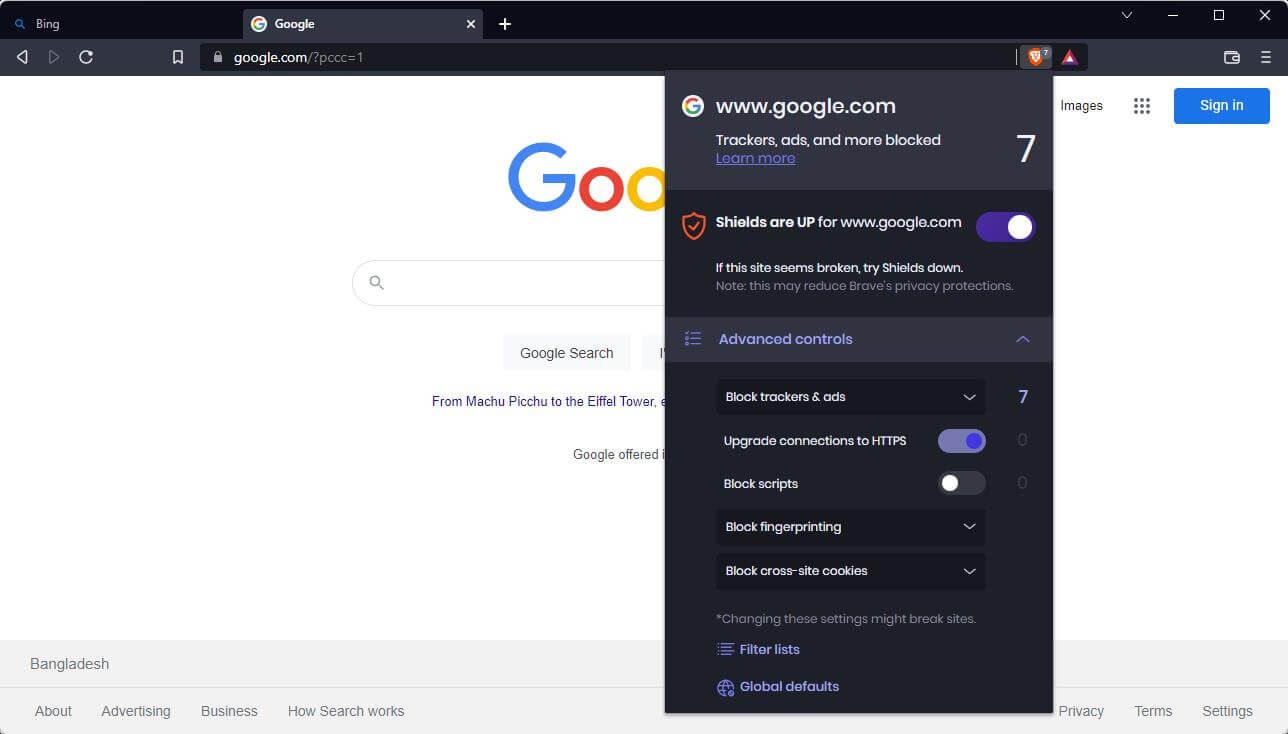Click the Advanced controls list icon
1288x734 pixels.
pos(693,339)
